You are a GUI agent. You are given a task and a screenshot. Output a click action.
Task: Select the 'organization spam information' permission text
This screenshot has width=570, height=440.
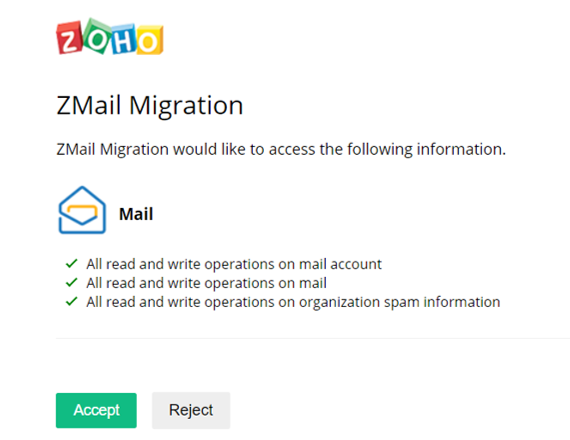(400, 303)
